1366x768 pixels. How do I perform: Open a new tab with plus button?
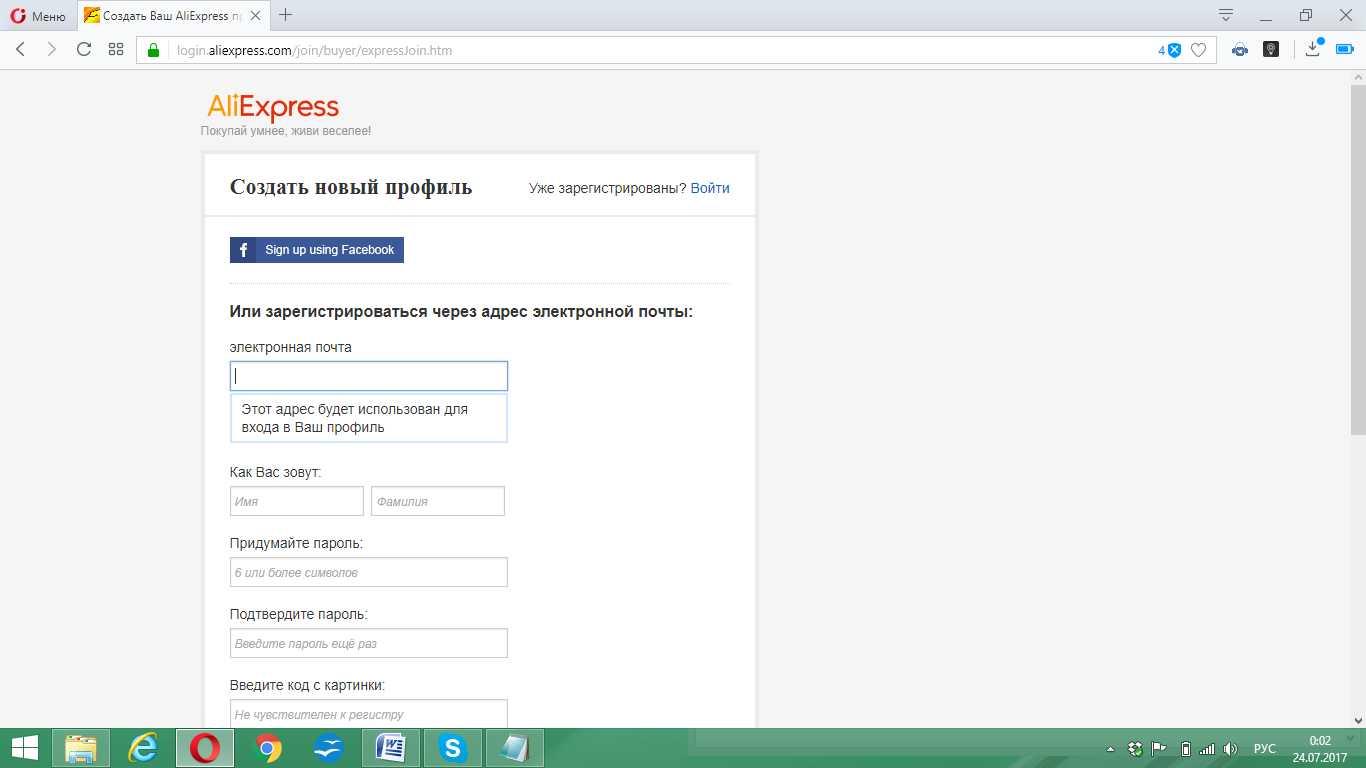click(x=286, y=14)
